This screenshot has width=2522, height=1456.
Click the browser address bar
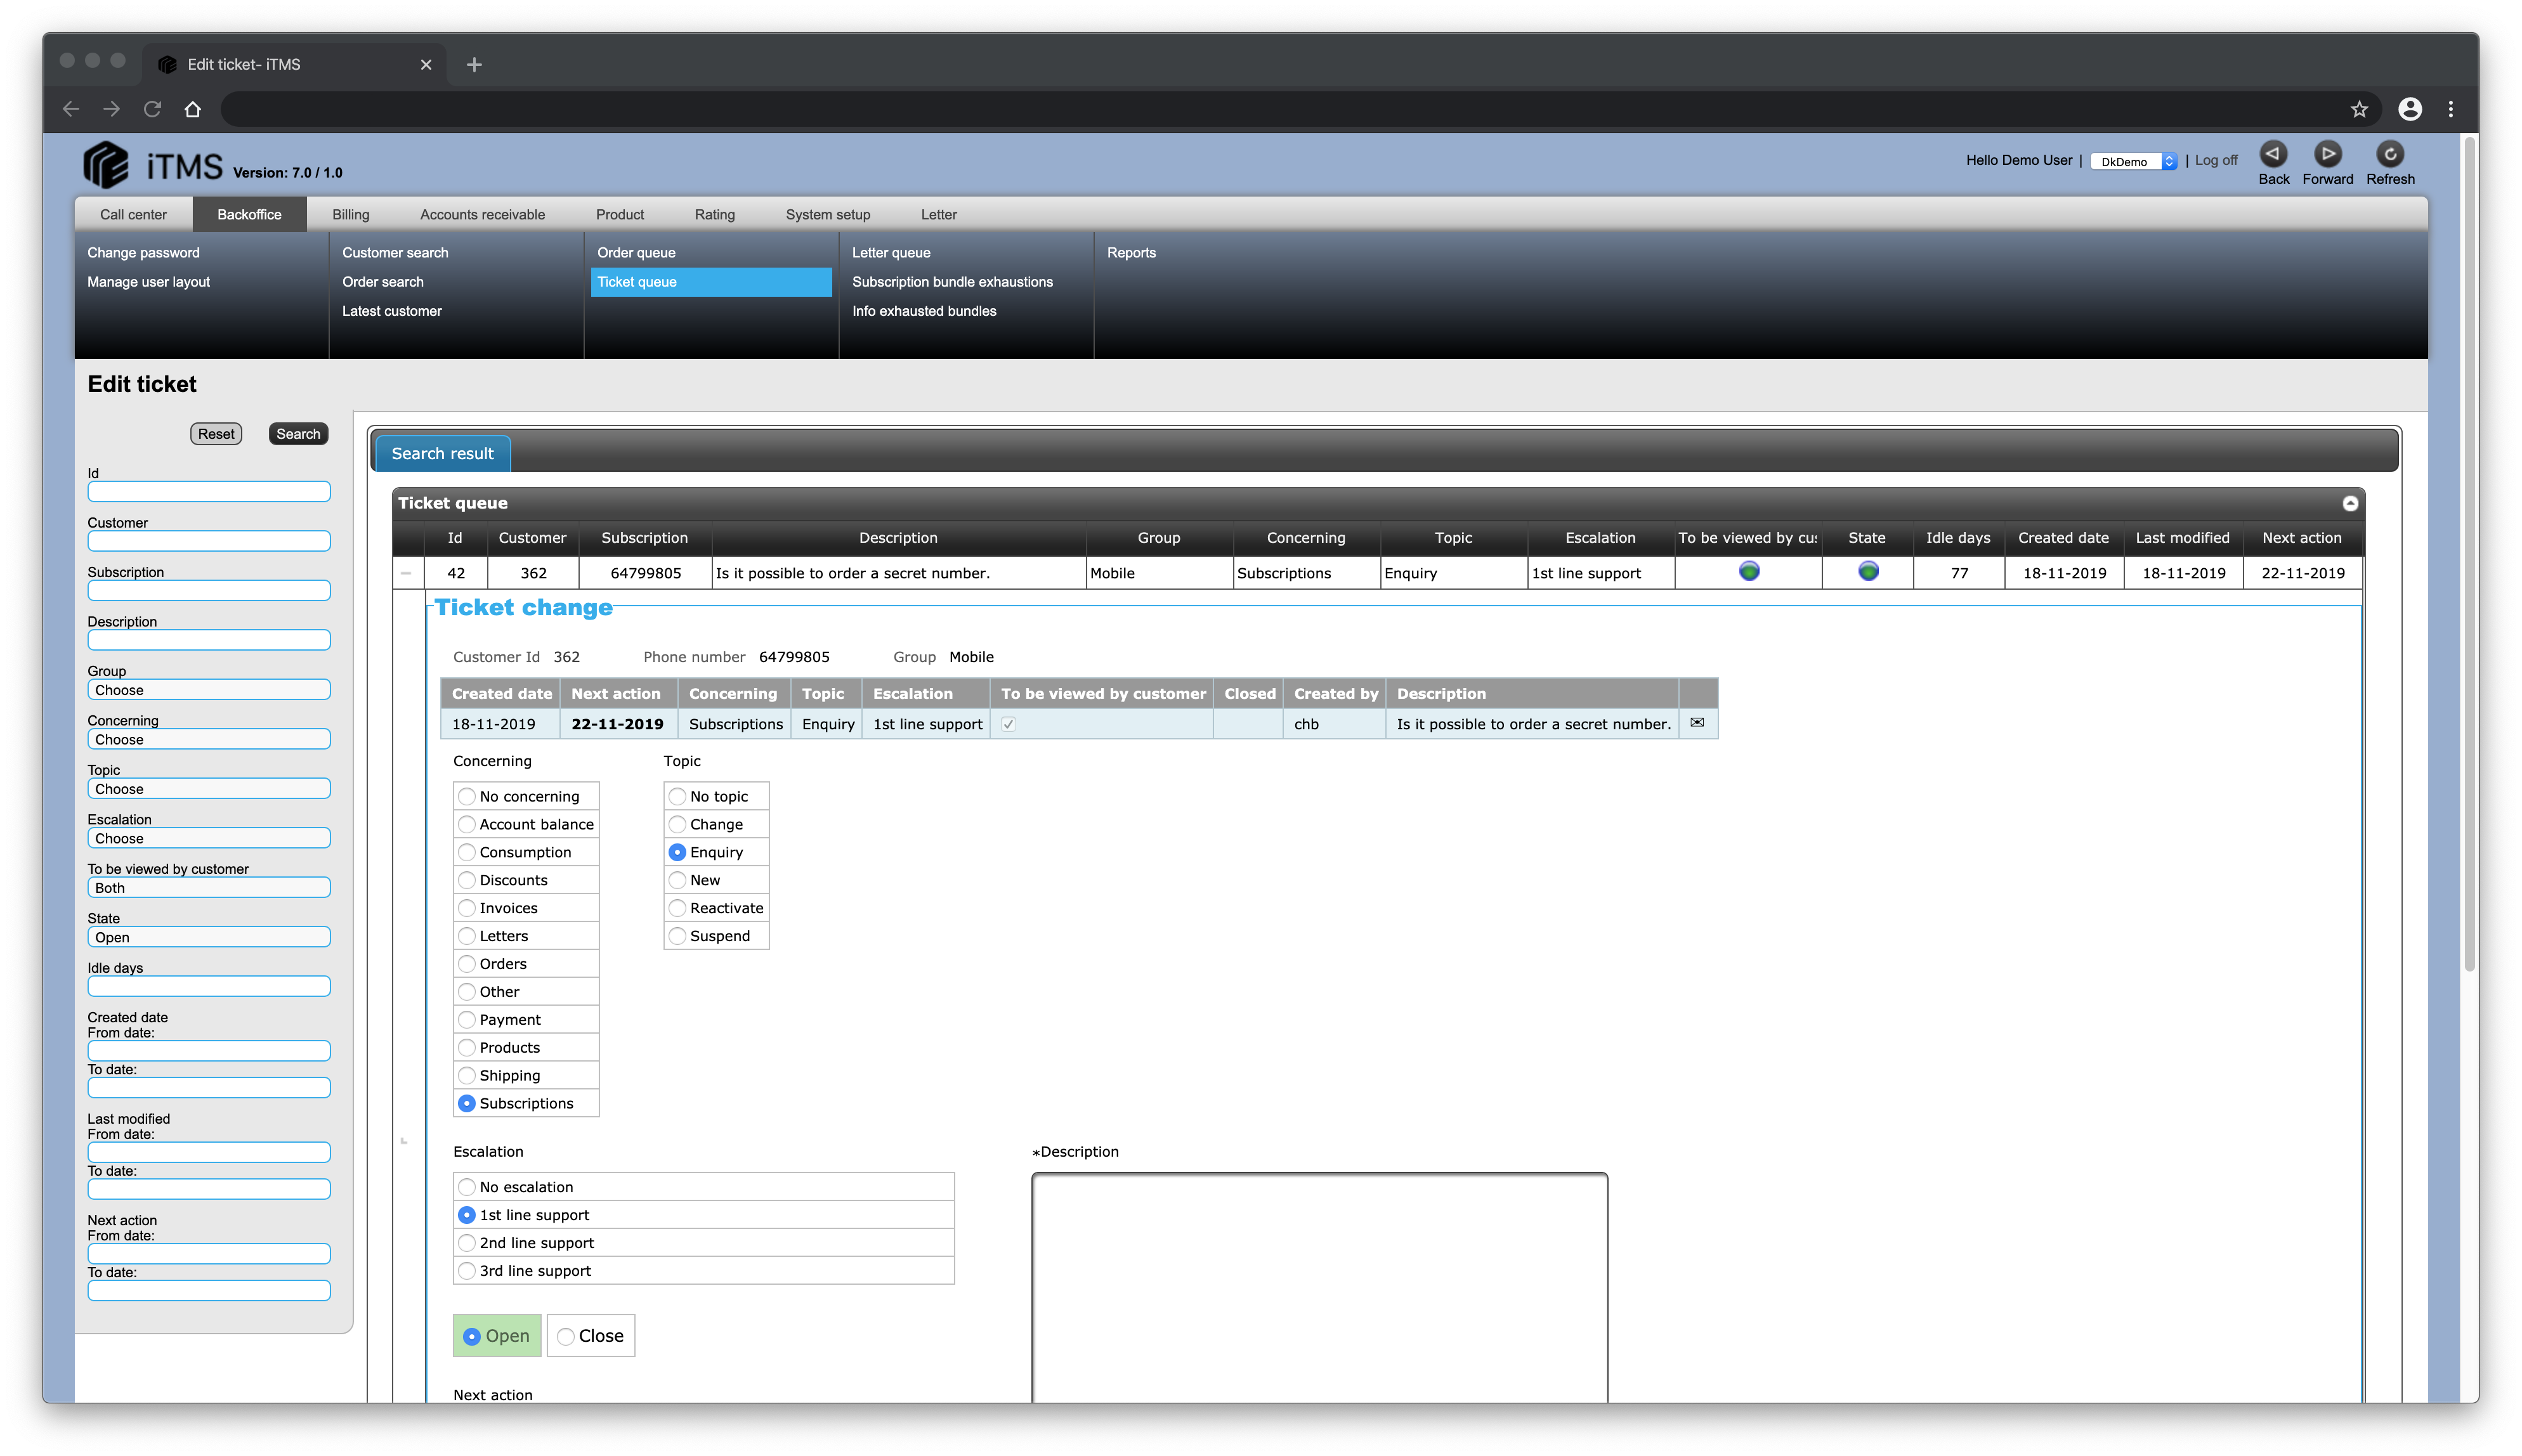coord(1280,109)
